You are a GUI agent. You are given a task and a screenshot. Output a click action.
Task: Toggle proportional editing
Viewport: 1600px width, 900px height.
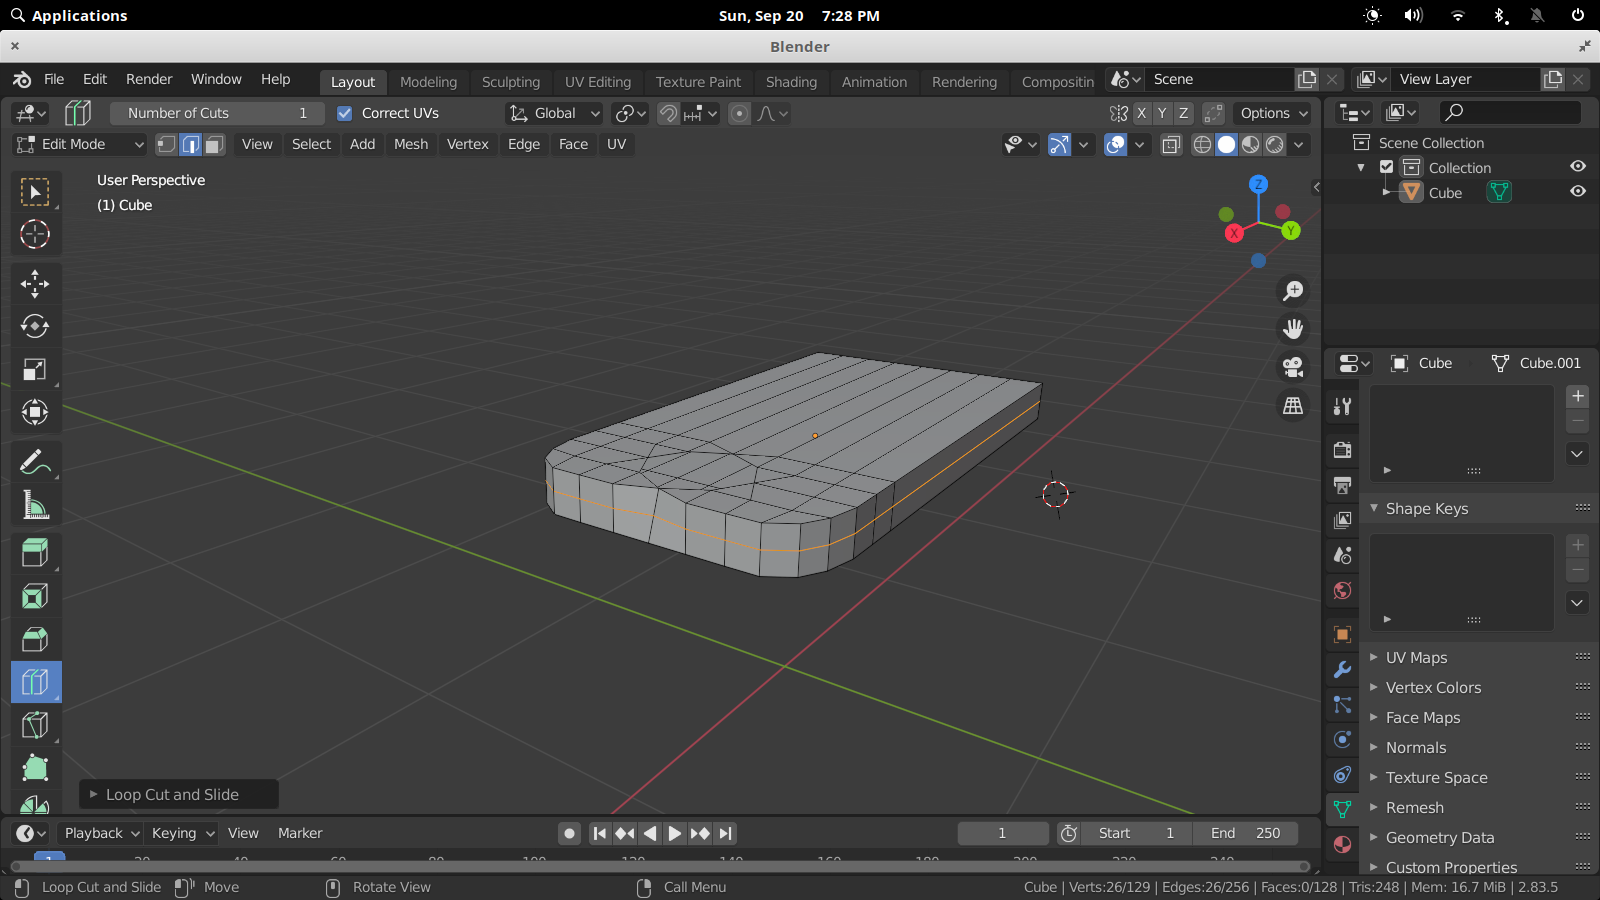point(739,113)
